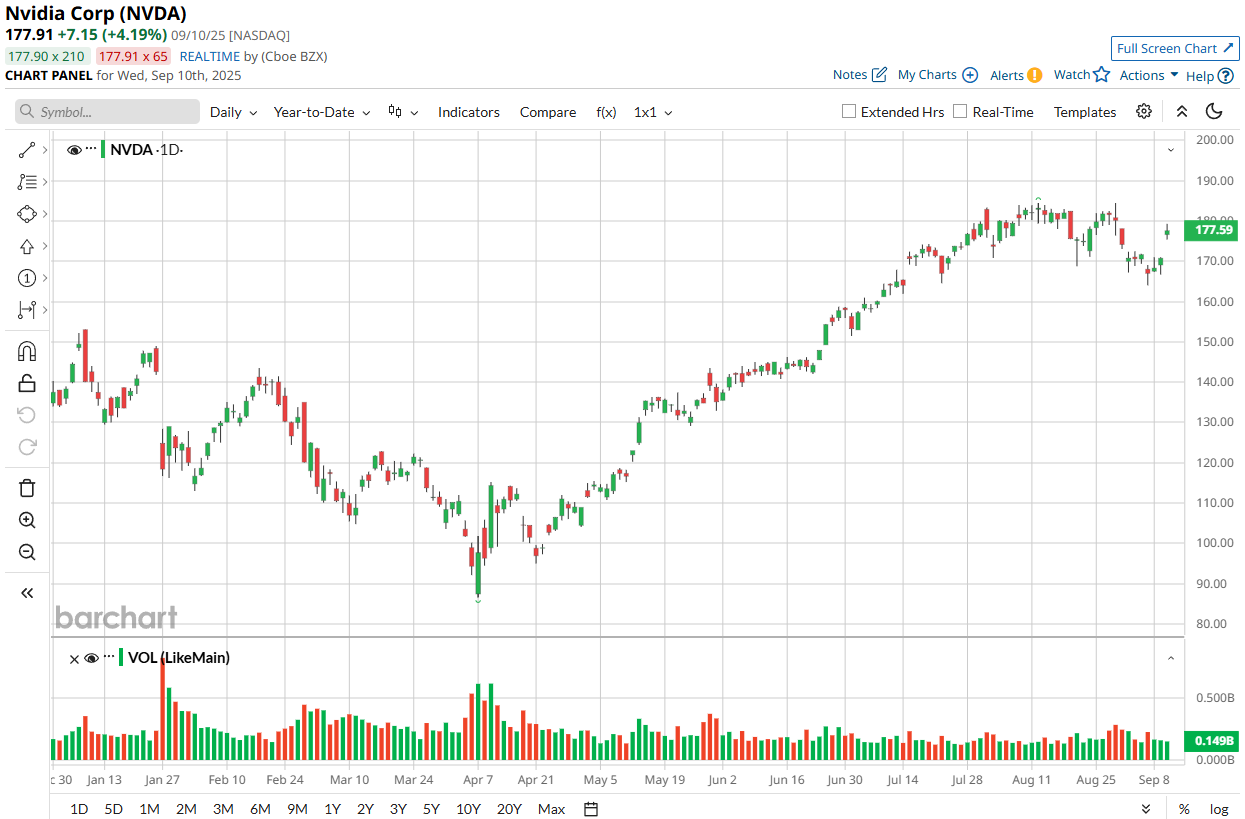Click the REALTIME link
This screenshot has height=819, width=1245.
point(210,56)
